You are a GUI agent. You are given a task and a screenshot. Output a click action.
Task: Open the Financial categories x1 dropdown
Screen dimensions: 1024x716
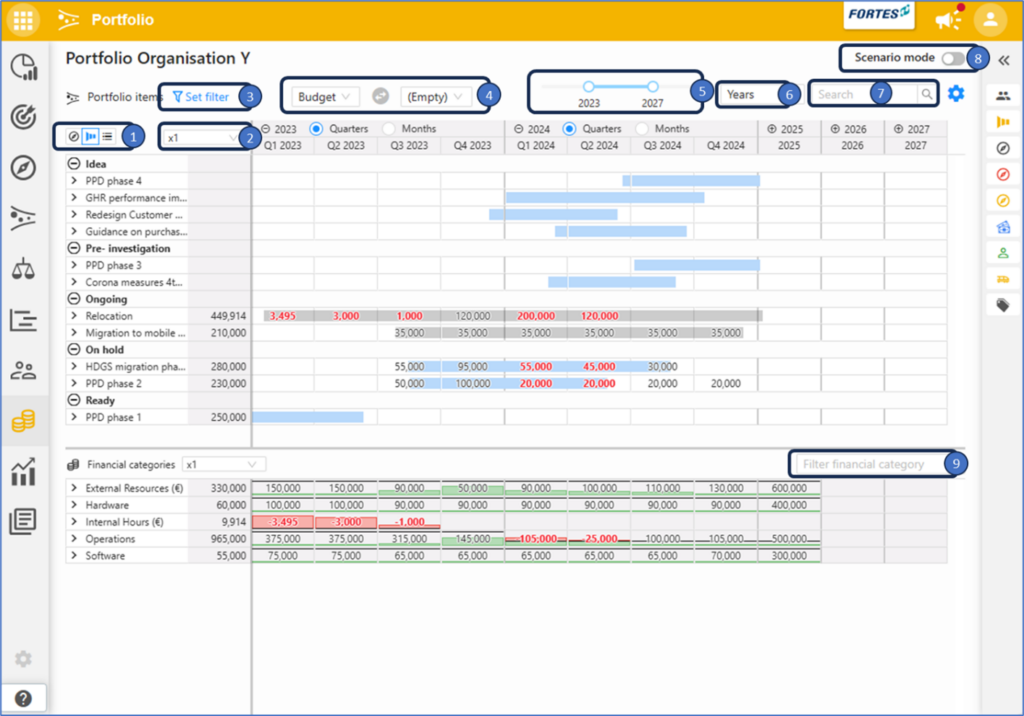pyautogui.click(x=223, y=464)
